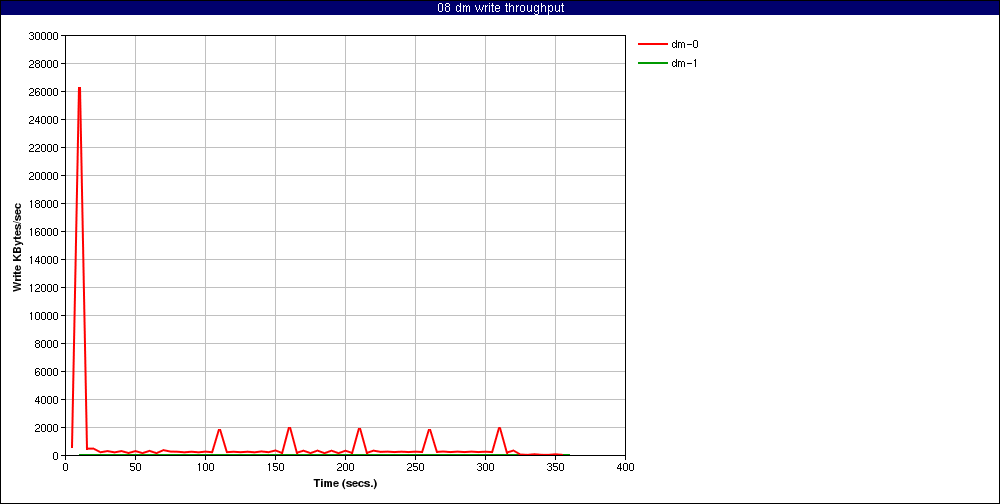Click the 150 x-axis tick value

click(276, 467)
